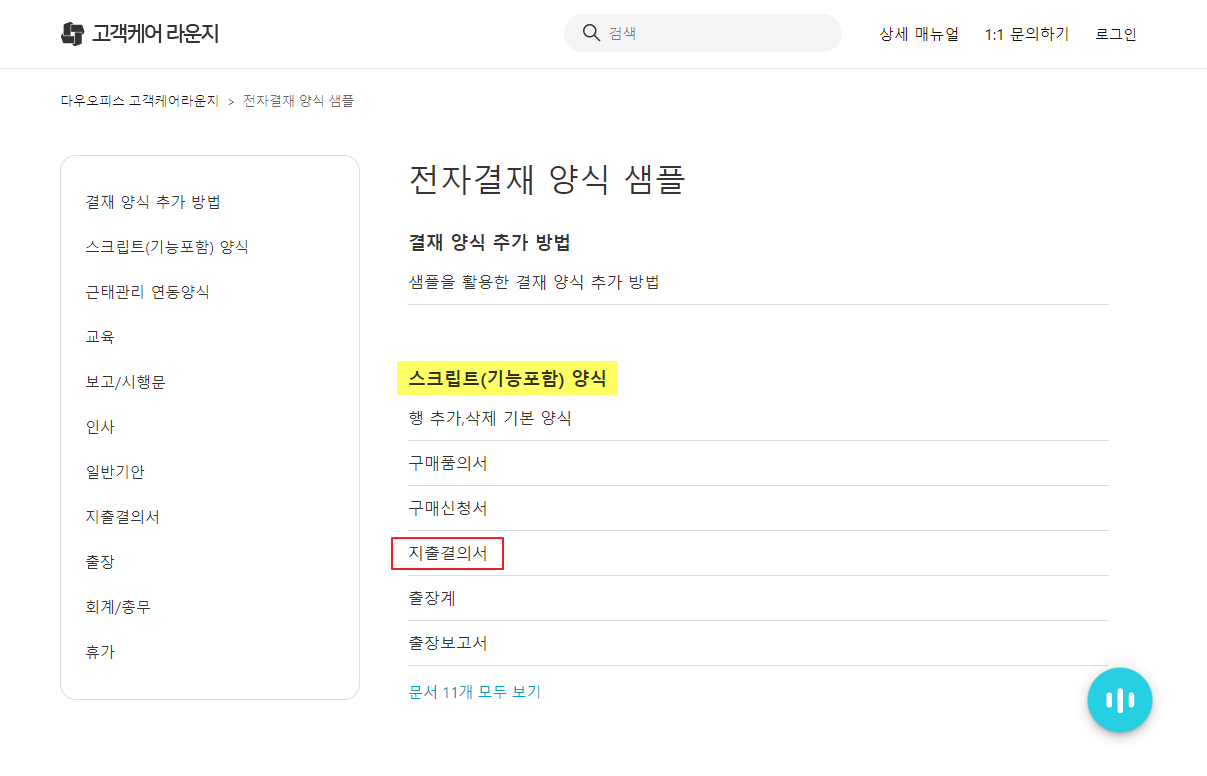The width and height of the screenshot is (1207, 776).
Task: Click the highlighted 스크립트(기능포함) 양식 section heading
Action: coord(507,379)
